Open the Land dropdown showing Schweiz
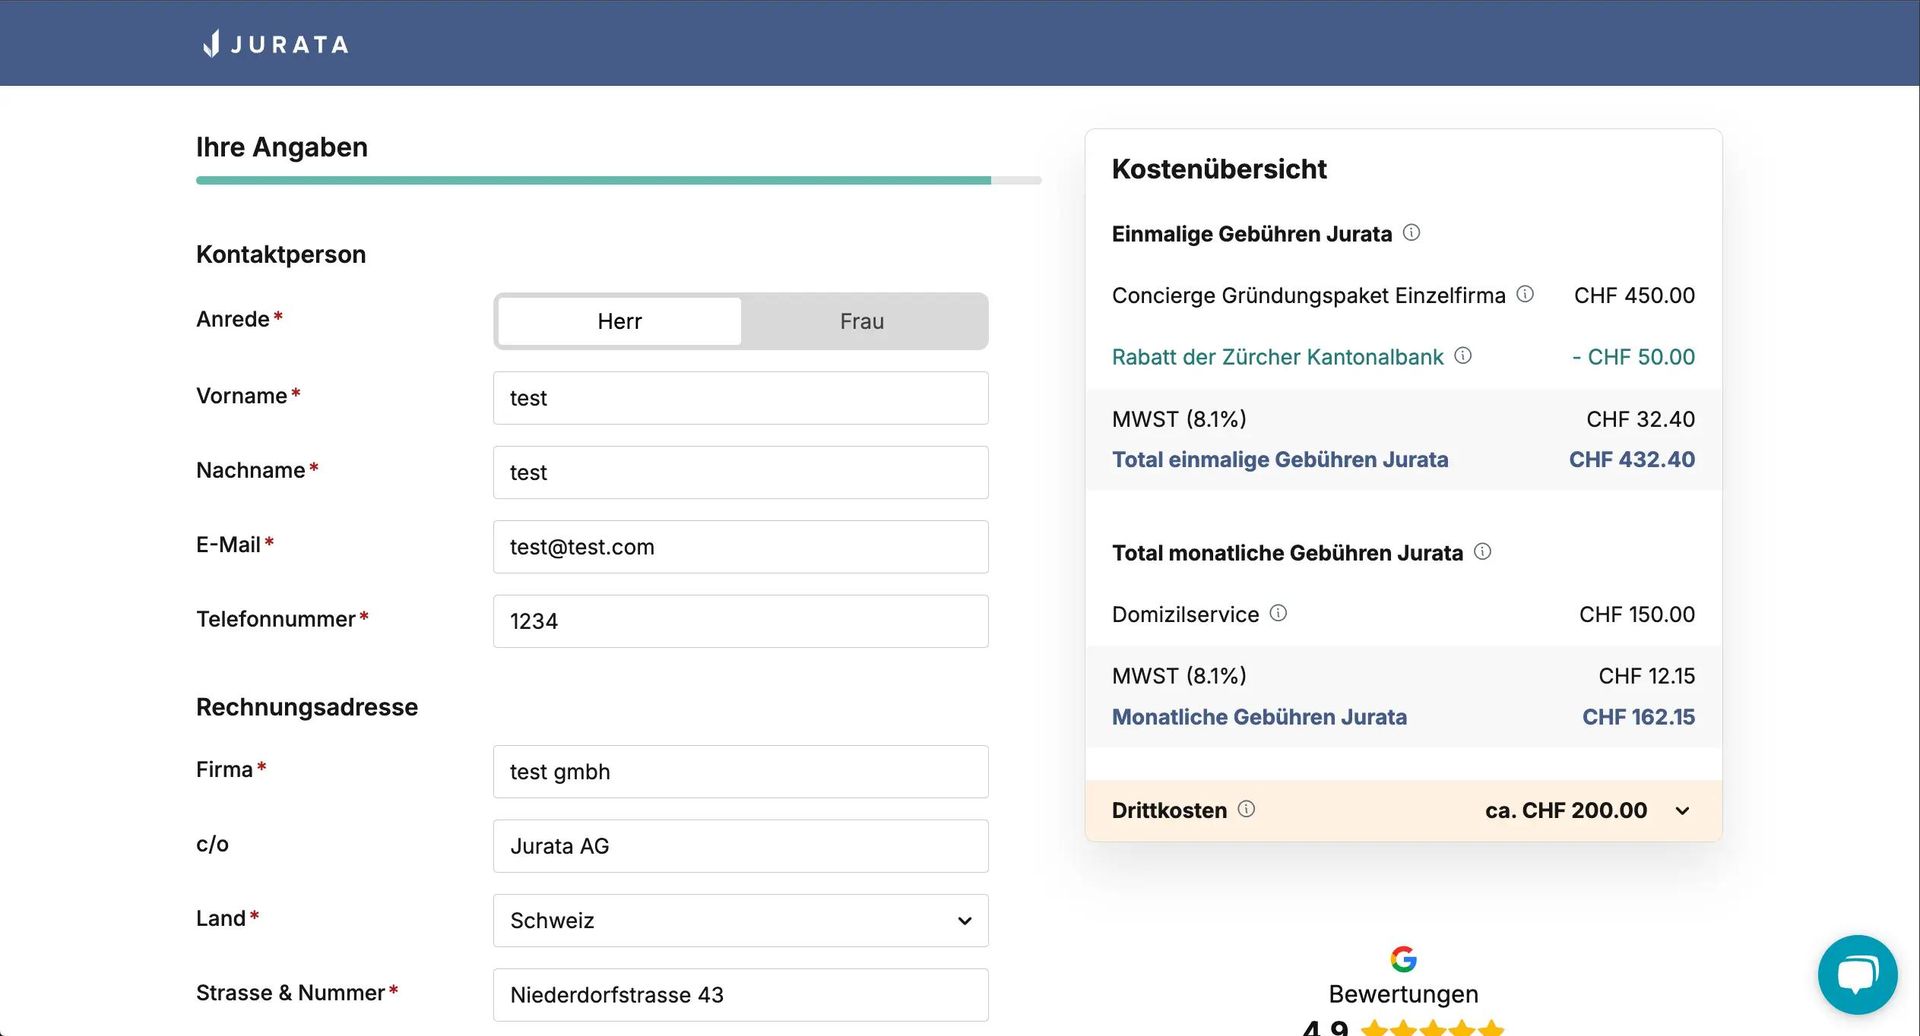The image size is (1920, 1036). [741, 920]
